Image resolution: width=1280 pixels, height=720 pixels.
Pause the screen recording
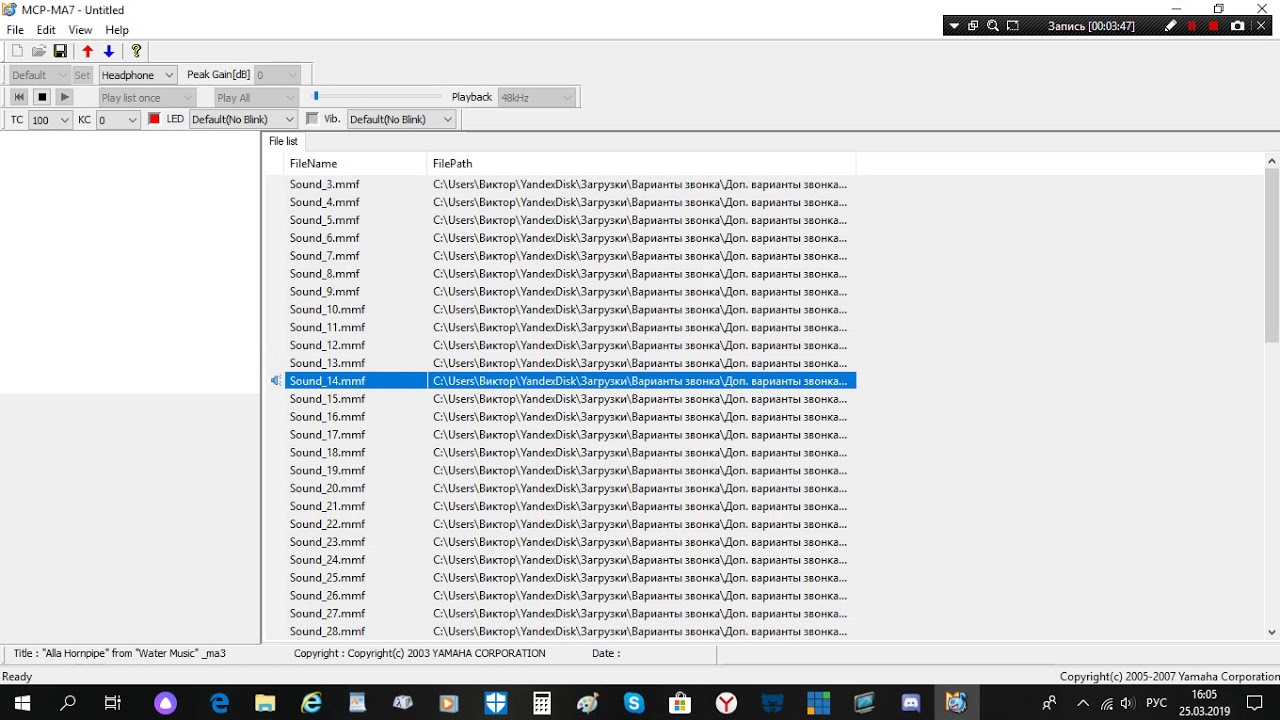tap(1192, 26)
